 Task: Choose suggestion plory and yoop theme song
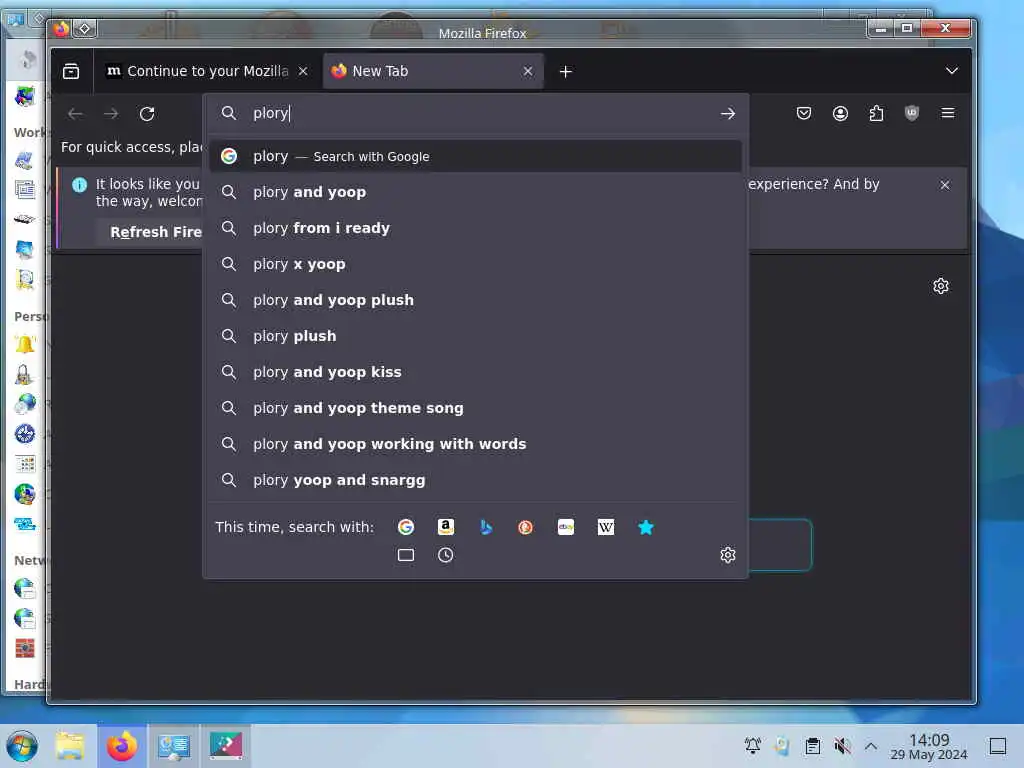tap(475, 408)
